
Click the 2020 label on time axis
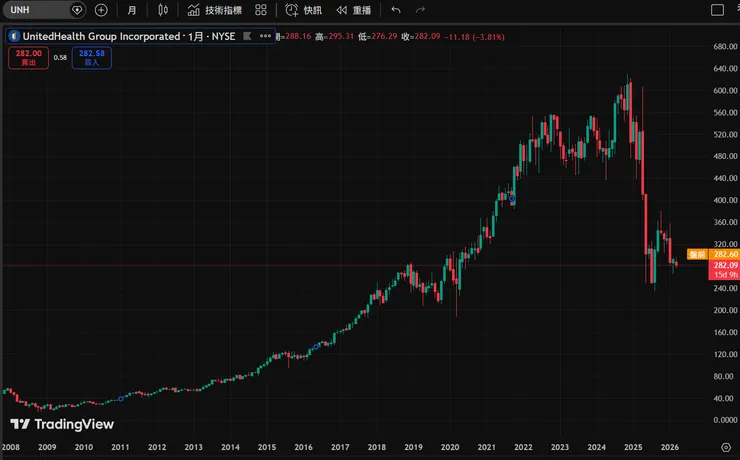click(450, 447)
